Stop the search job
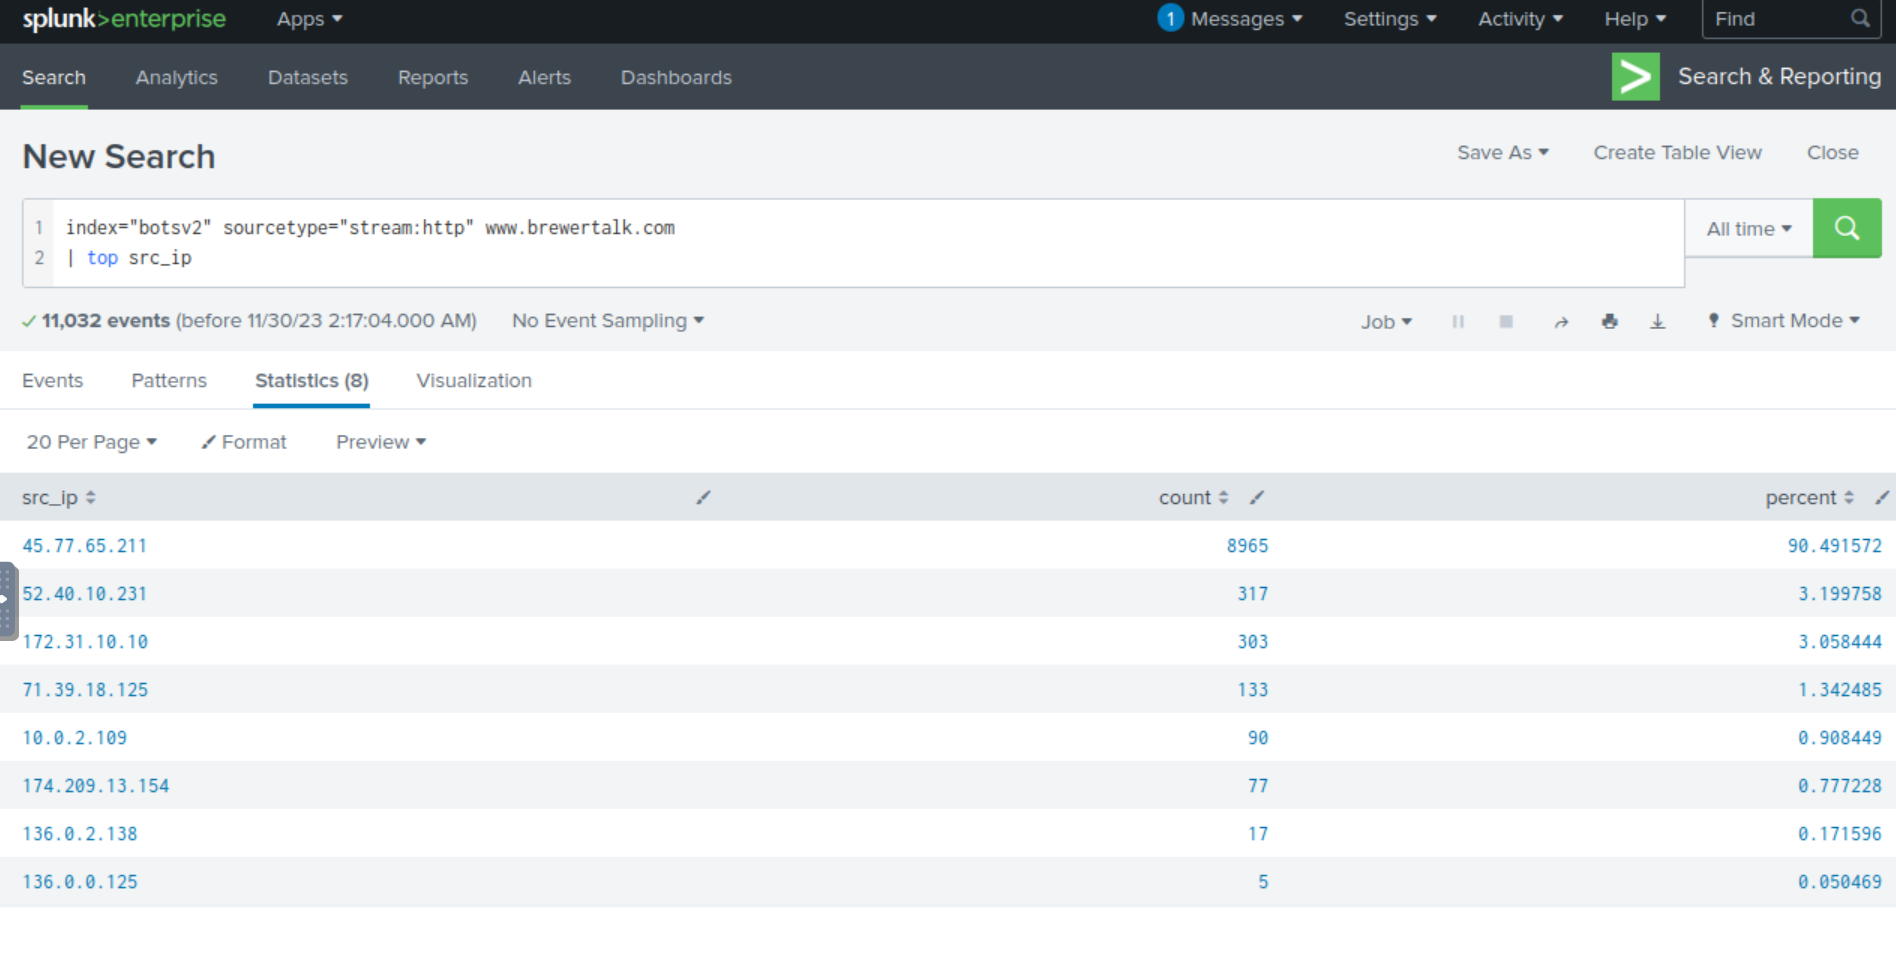 [x=1506, y=321]
